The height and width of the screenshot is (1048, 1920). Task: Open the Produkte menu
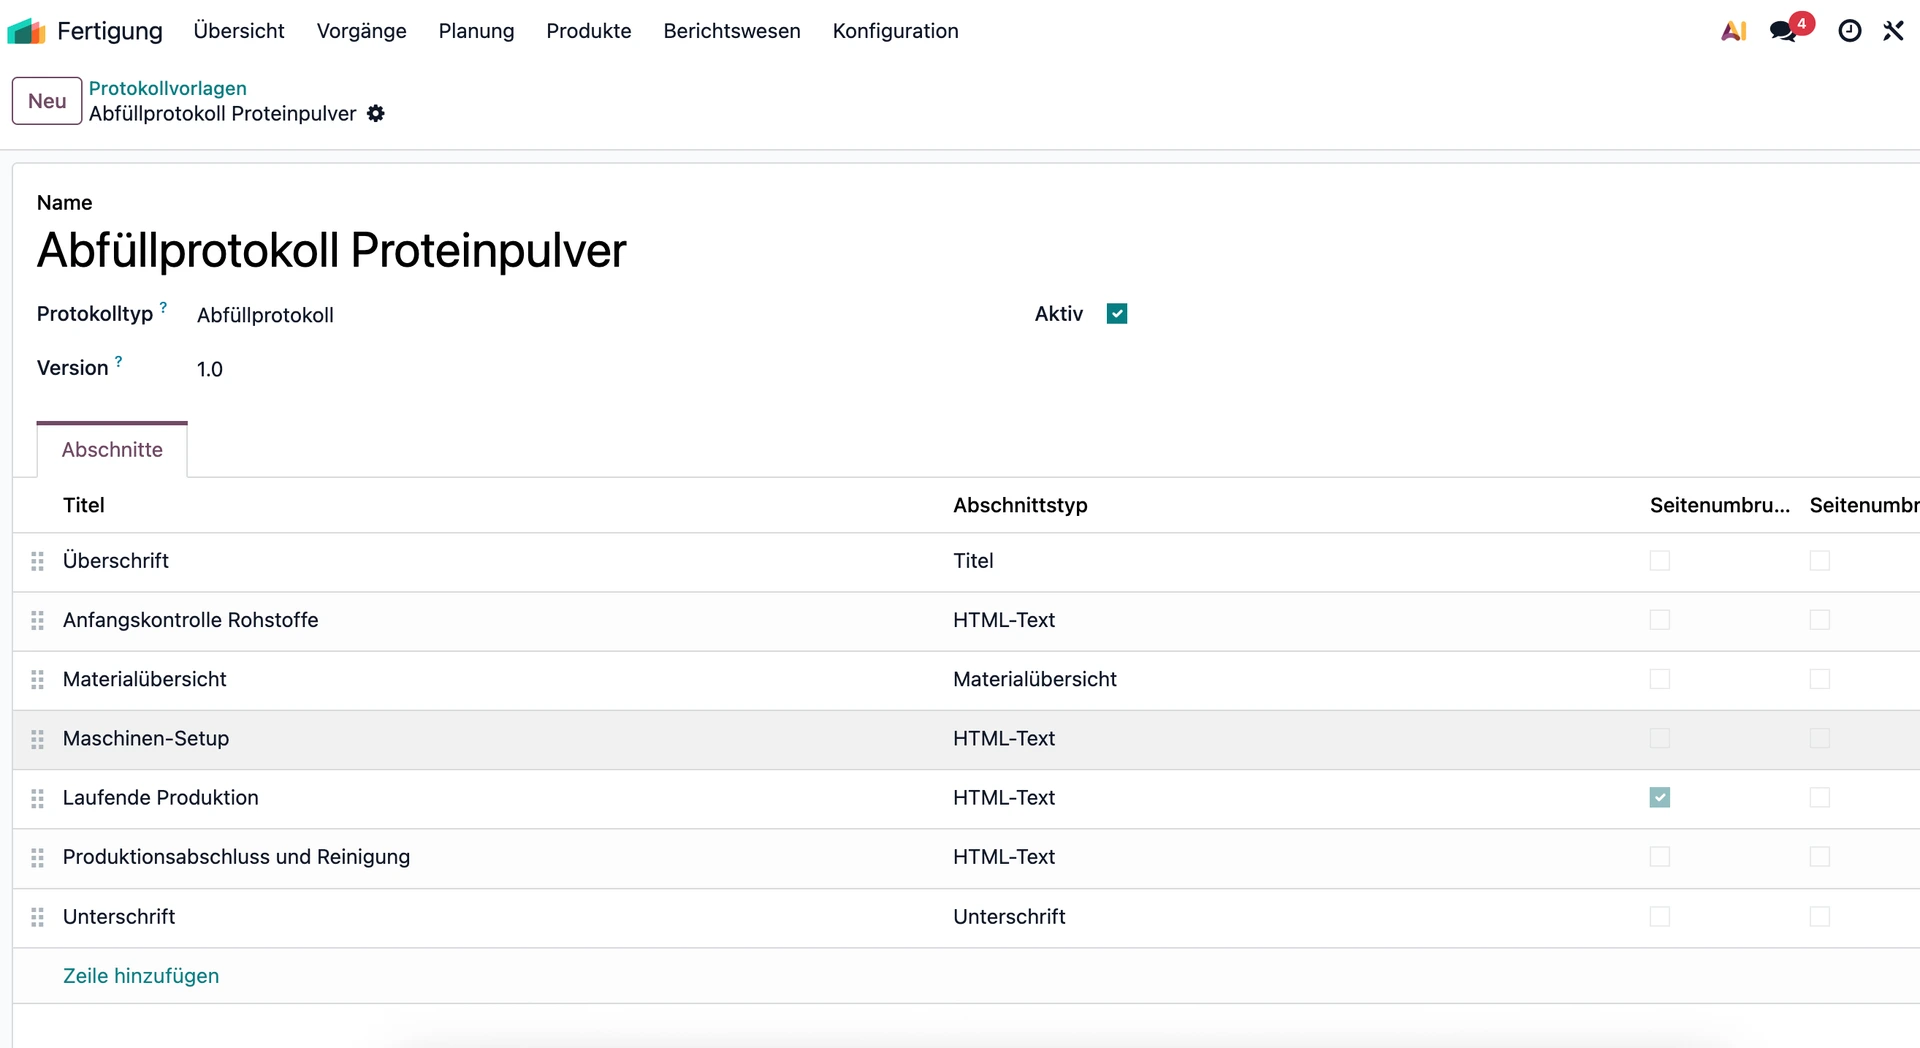pyautogui.click(x=589, y=31)
